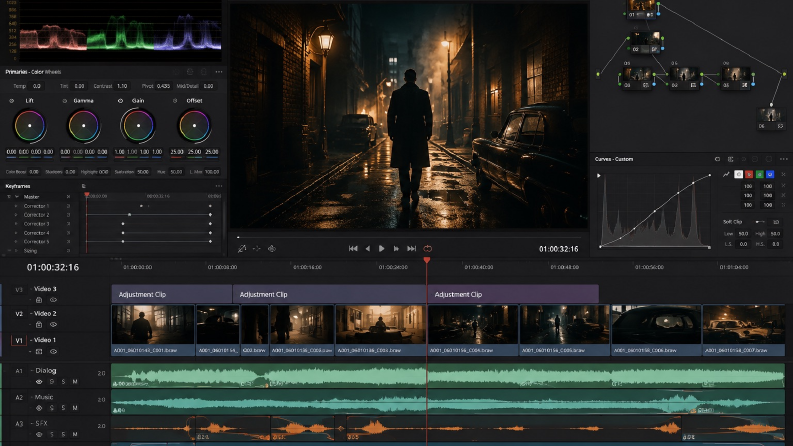Expand Corrector 5 in Keyframes

16,242
